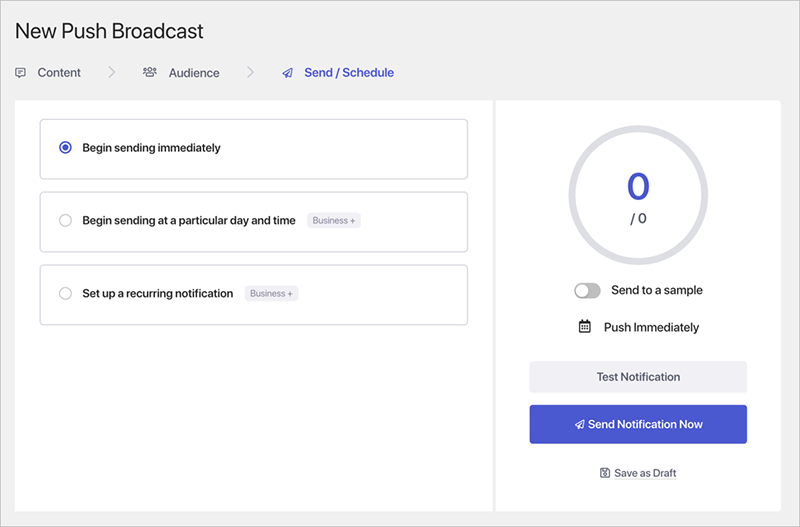
Task: Click the chevron arrow after the Content step
Action: click(112, 73)
